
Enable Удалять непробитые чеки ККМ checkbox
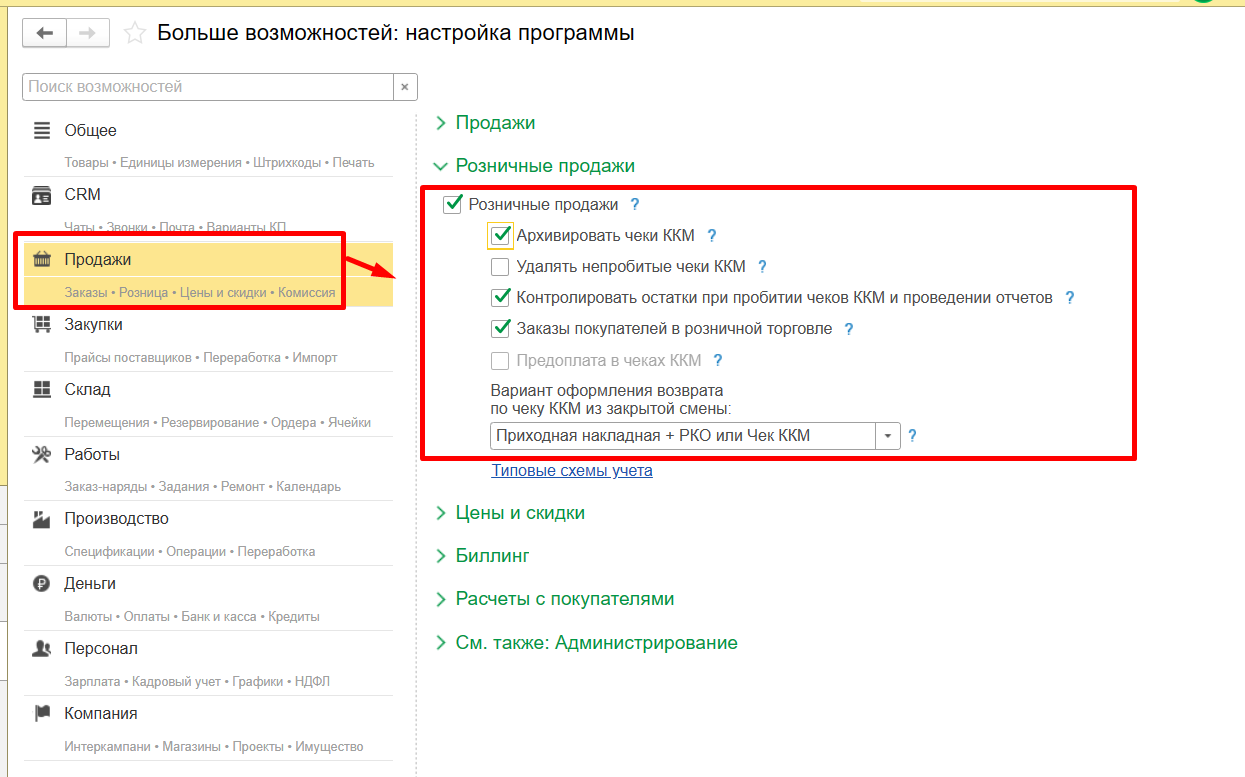coord(500,267)
